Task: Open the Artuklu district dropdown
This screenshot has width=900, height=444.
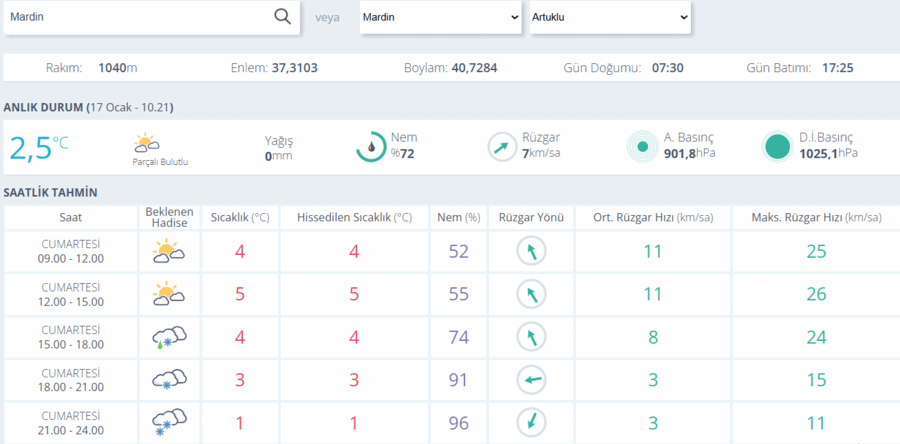Action: (610, 17)
